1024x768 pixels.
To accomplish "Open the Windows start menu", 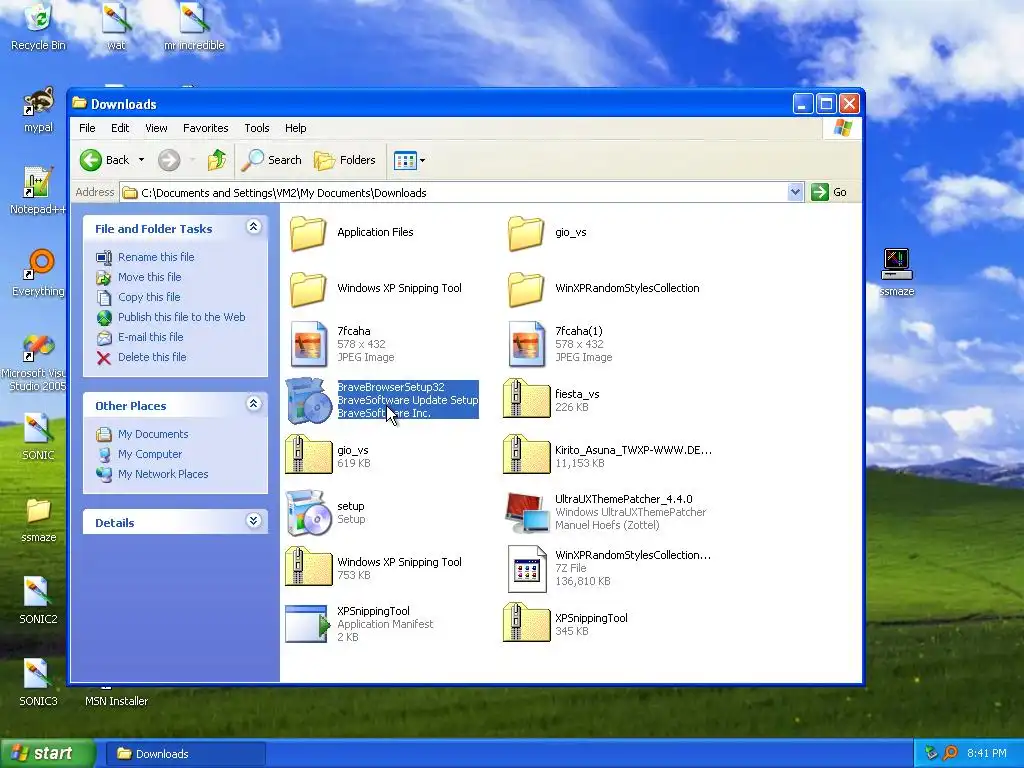I will tap(47, 753).
